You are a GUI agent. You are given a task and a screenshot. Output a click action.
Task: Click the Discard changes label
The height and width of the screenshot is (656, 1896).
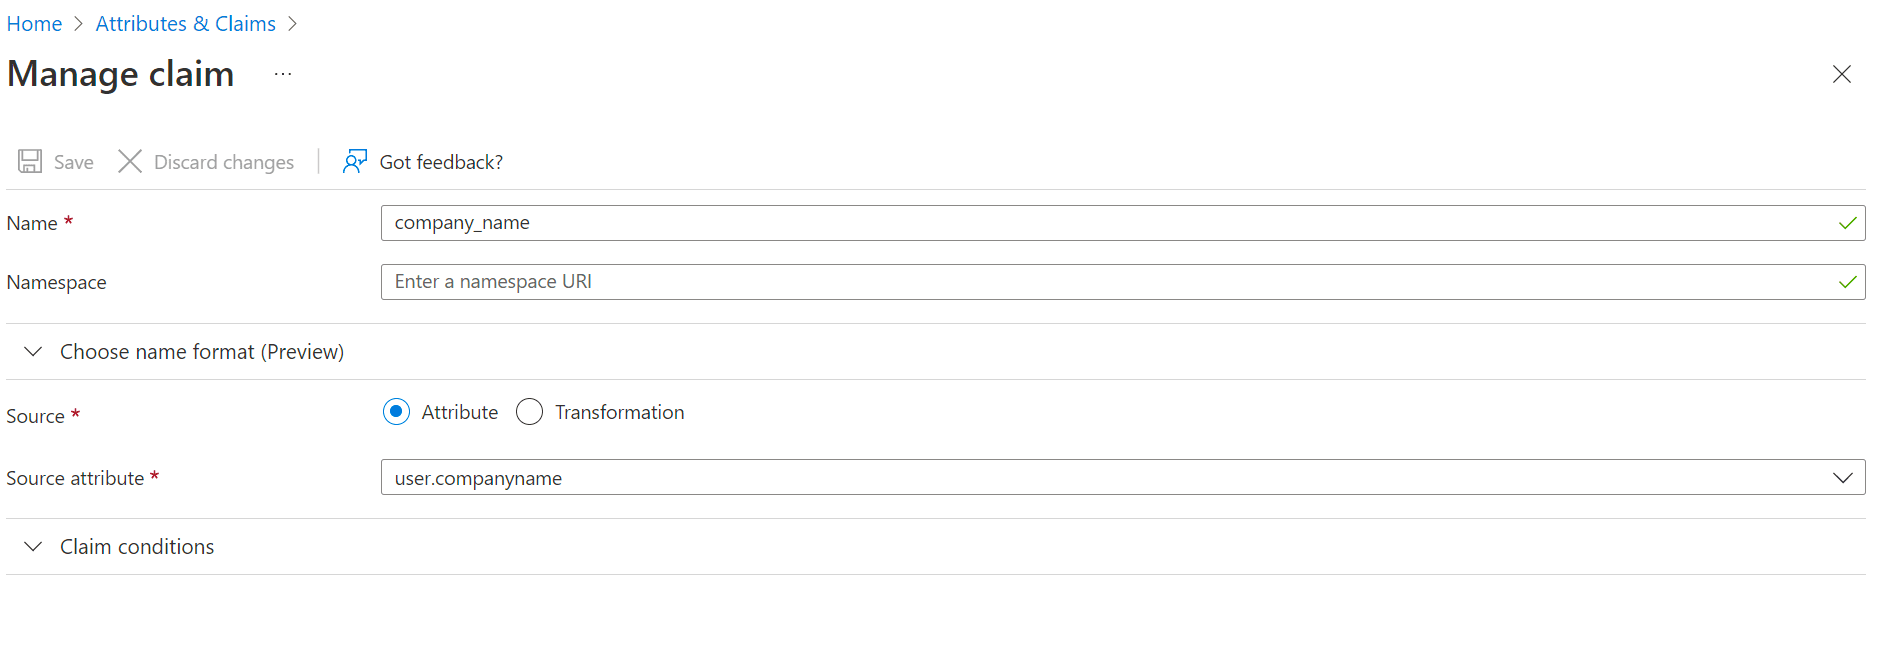pos(224,162)
